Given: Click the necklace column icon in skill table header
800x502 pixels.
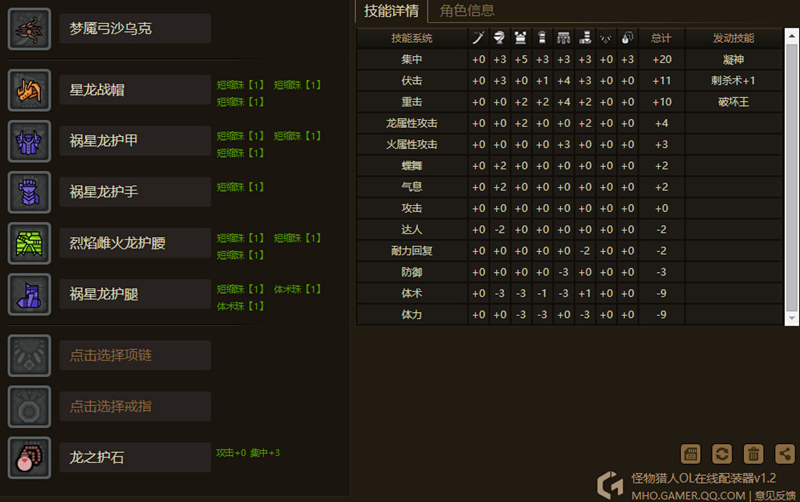Looking at the screenshot, I should tap(606, 38).
